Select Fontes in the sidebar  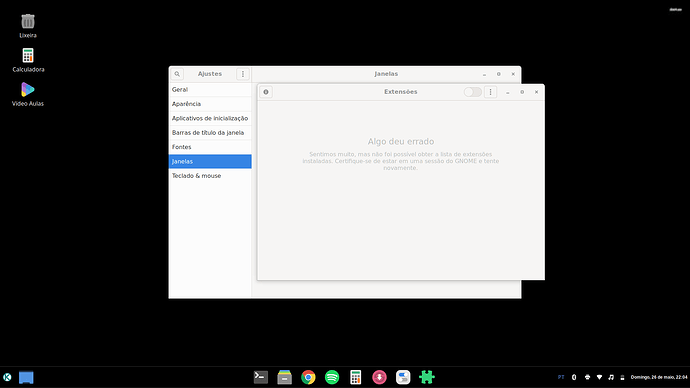coord(210,147)
